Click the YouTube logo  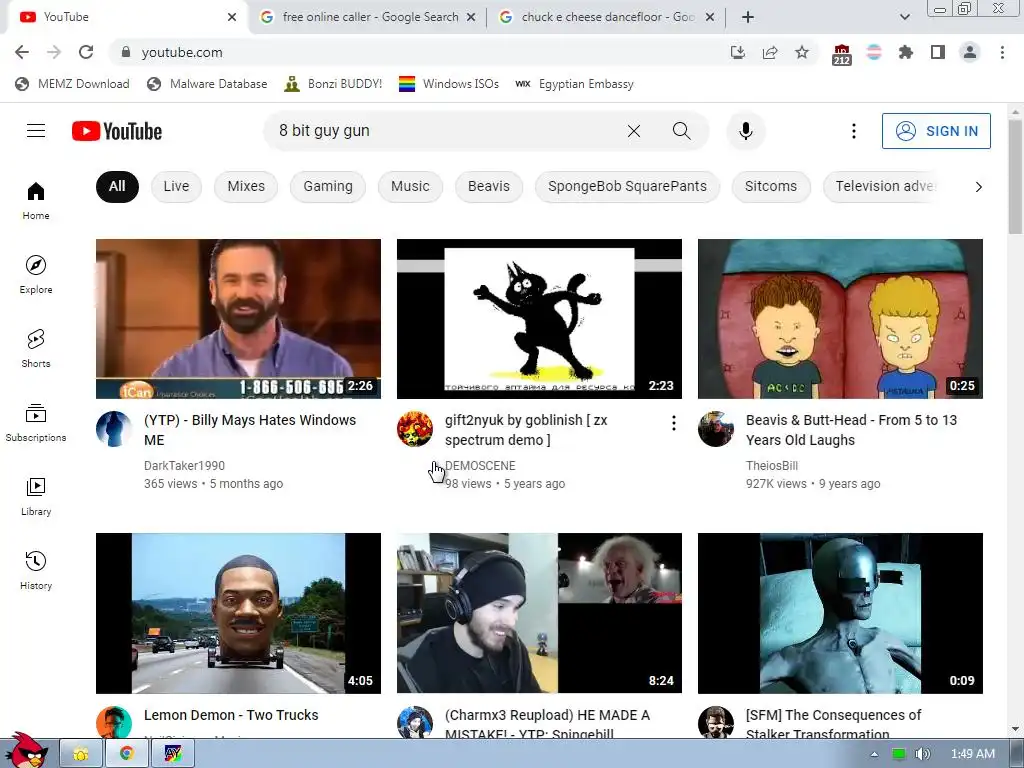117,131
